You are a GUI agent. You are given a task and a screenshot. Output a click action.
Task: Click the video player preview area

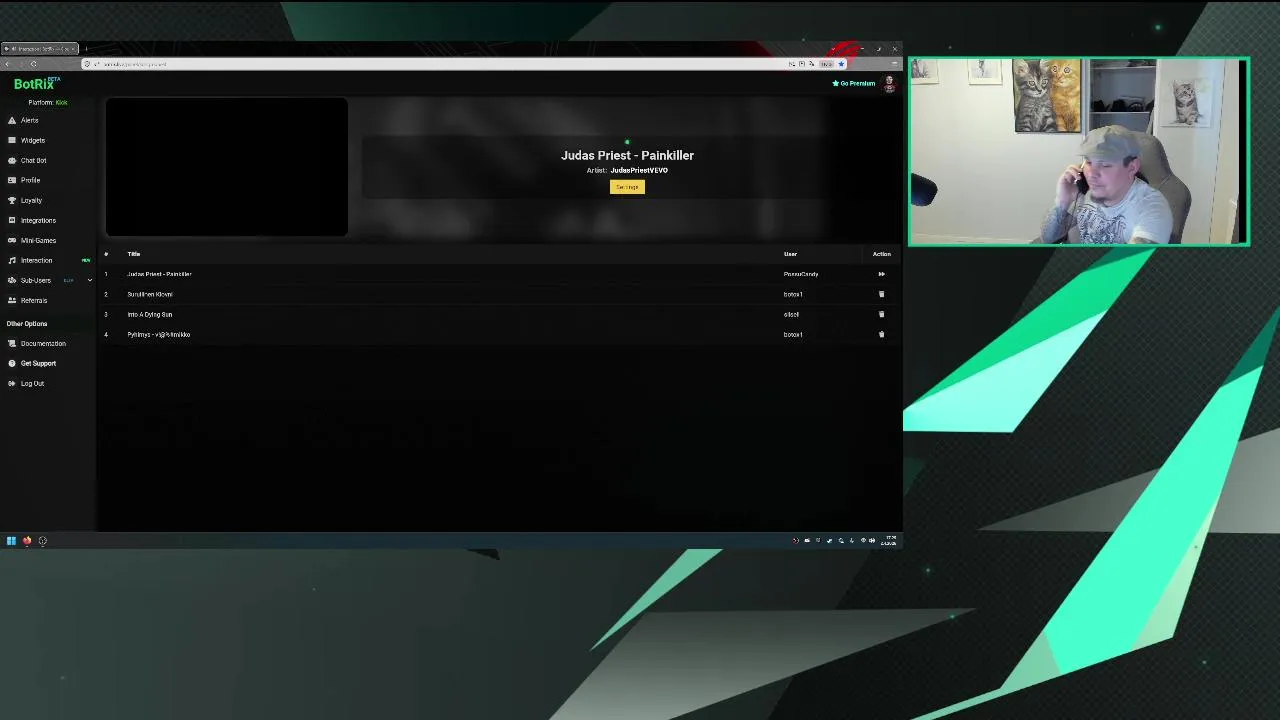click(227, 167)
